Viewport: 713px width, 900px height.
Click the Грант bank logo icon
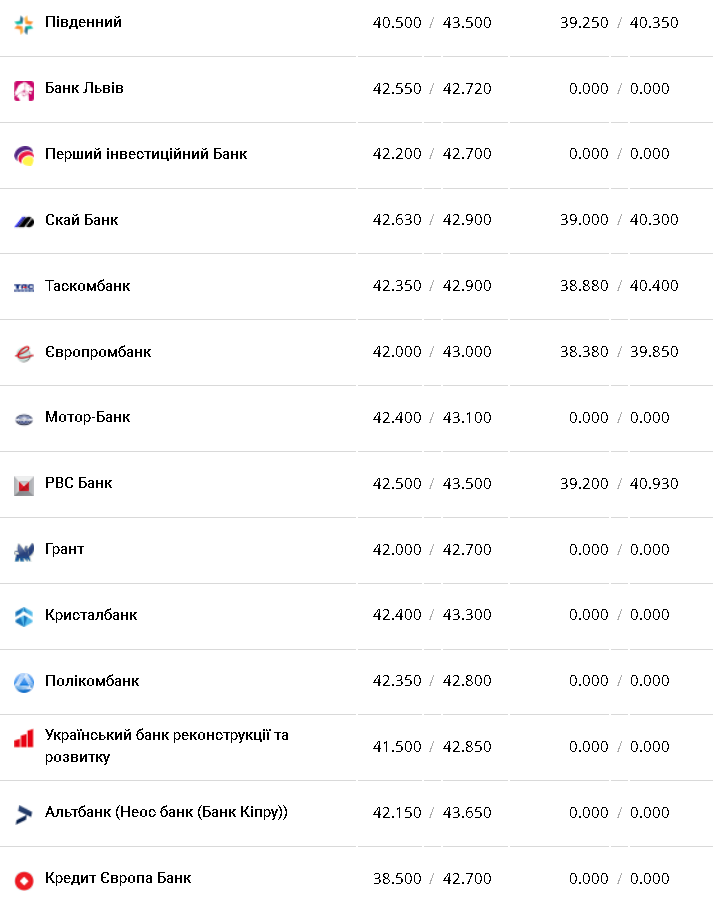point(24,551)
